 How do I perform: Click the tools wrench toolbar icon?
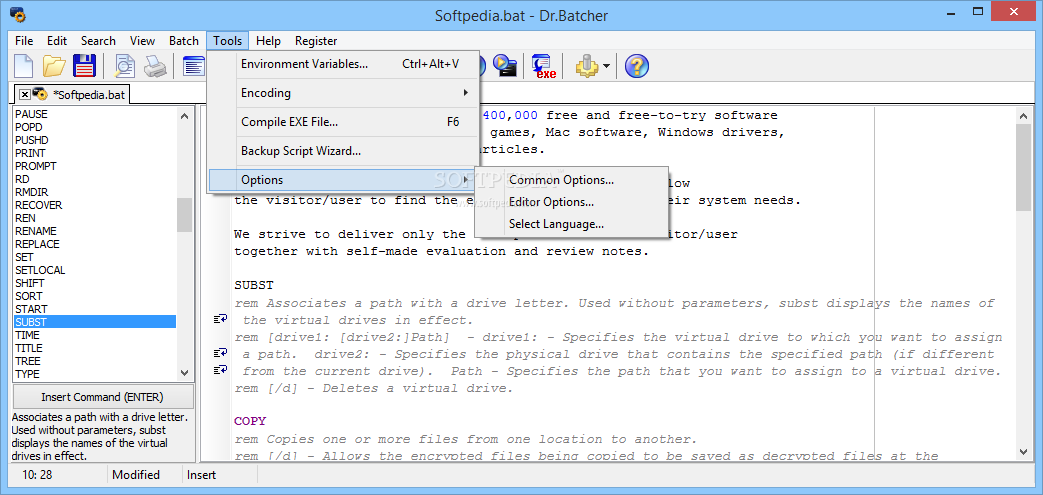tap(587, 65)
